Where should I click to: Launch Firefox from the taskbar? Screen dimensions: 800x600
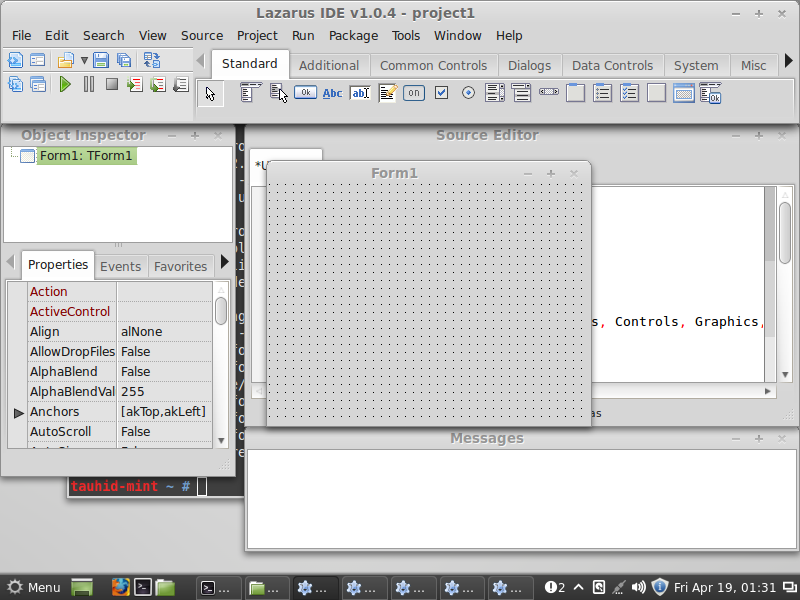tap(120, 587)
